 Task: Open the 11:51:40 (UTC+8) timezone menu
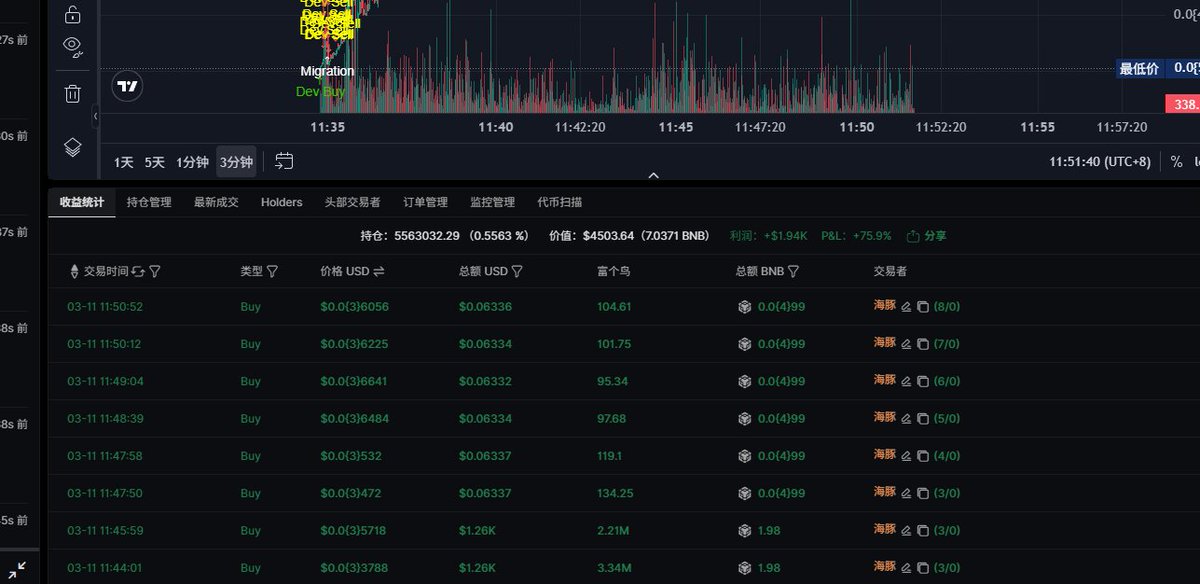pyautogui.click(x=1100, y=162)
